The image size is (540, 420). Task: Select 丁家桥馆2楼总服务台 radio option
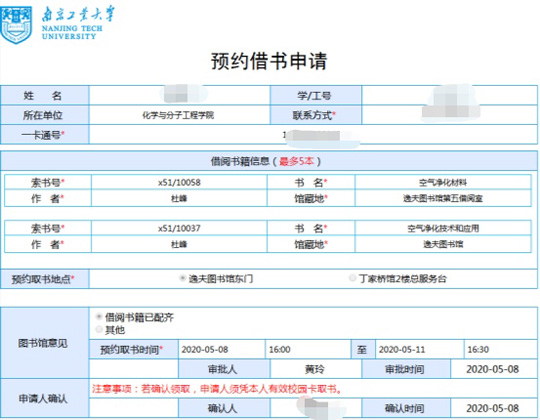click(x=352, y=278)
